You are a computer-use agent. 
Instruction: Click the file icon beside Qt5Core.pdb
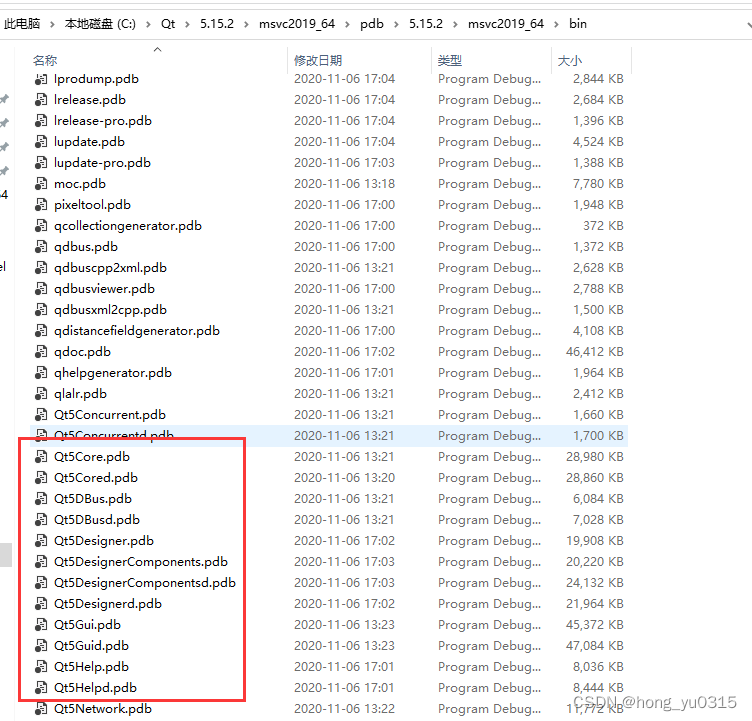[41, 457]
